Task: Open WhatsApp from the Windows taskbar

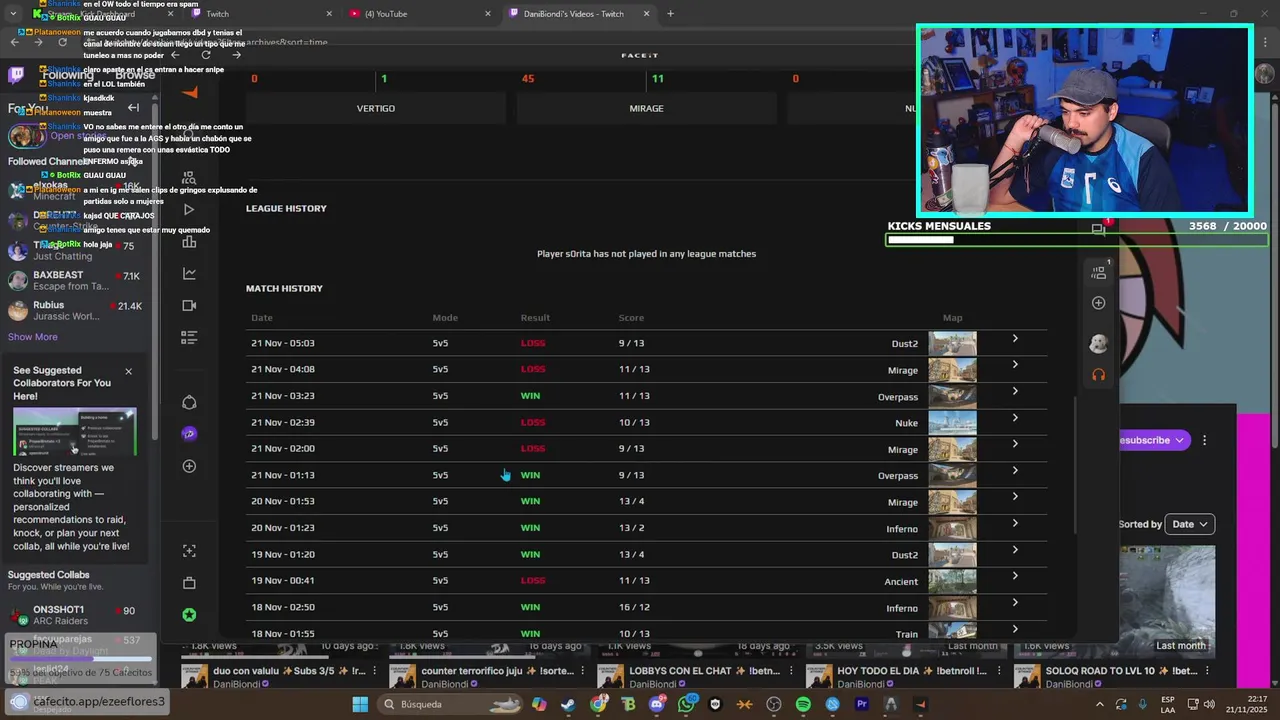Action: tap(686, 704)
